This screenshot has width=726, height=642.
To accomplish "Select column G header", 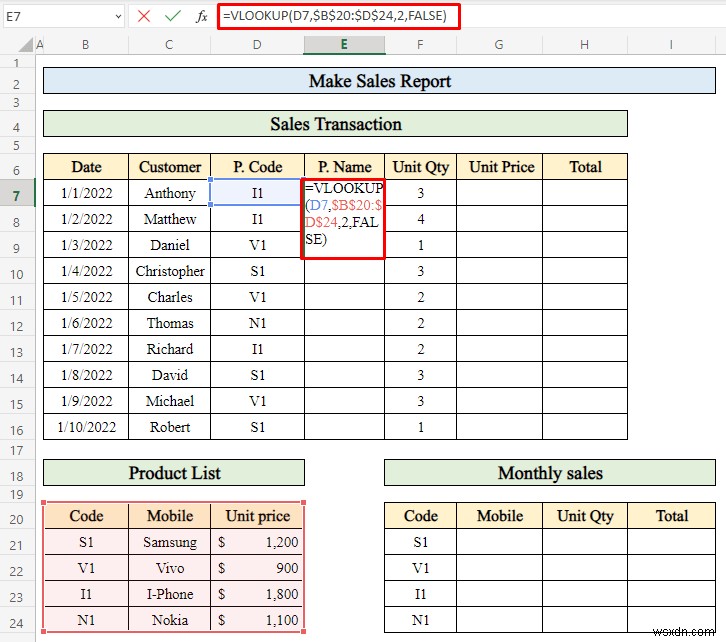I will pyautogui.click(x=499, y=44).
